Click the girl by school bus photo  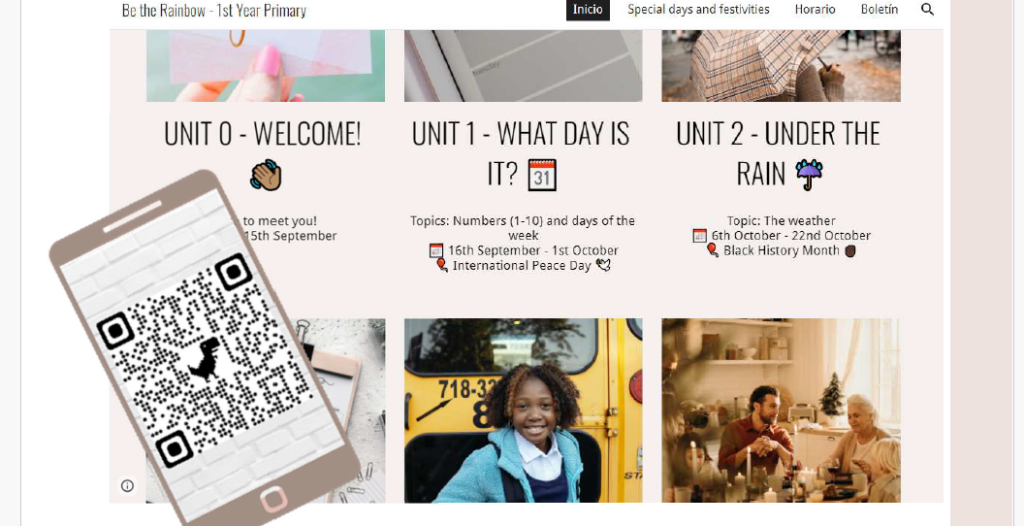coord(523,410)
